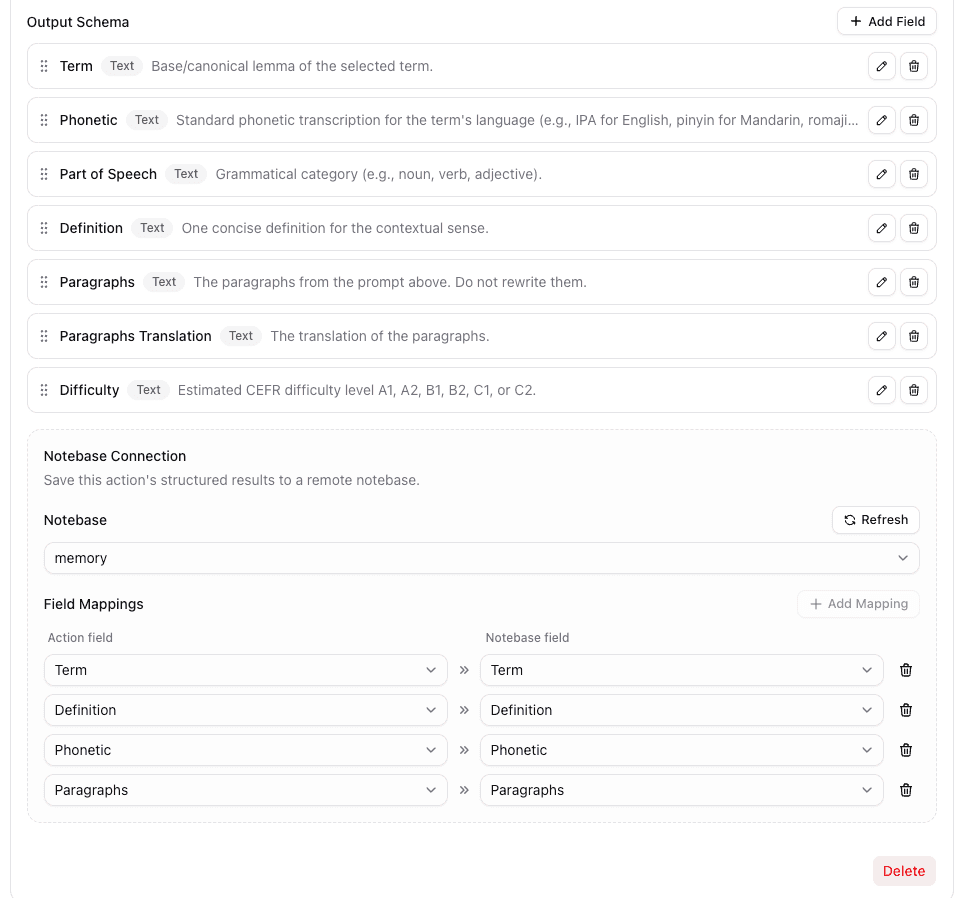Delete the Paragraphs output field
The height and width of the screenshot is (898, 965).
913,282
